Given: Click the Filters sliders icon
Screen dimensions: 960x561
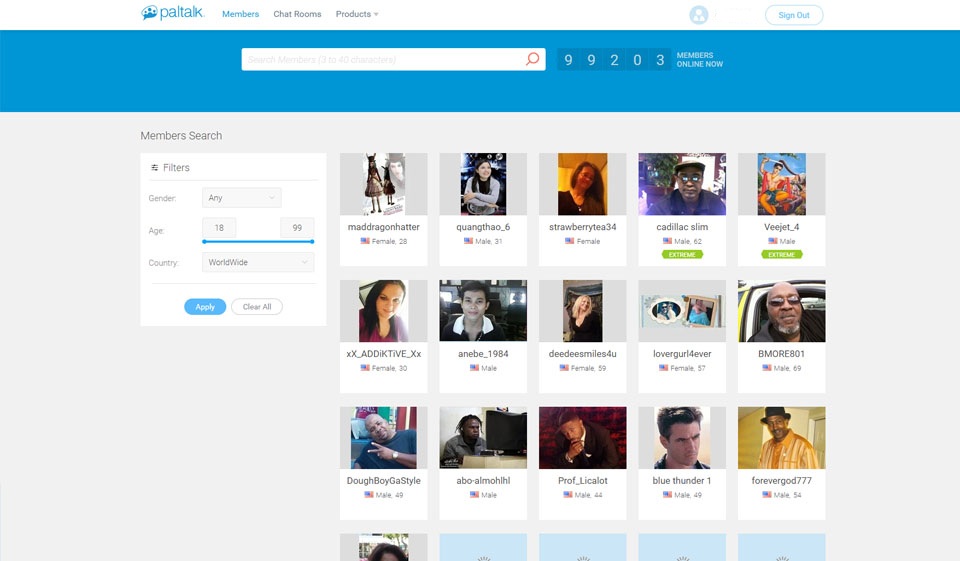Looking at the screenshot, I should (x=154, y=168).
